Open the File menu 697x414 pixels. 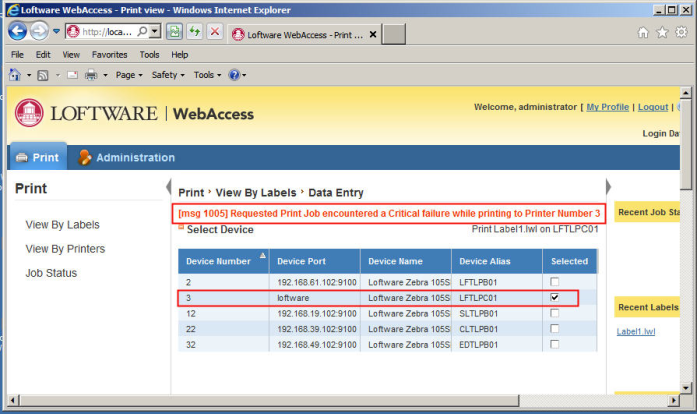17,55
